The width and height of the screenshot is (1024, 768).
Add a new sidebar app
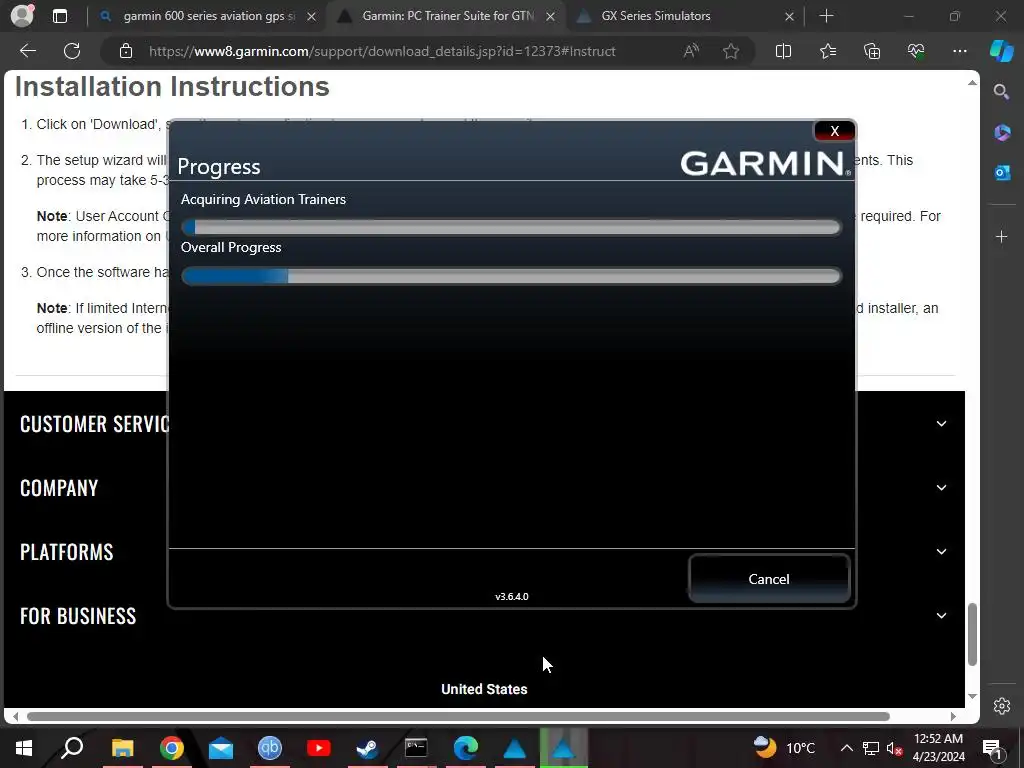pos(1001,236)
